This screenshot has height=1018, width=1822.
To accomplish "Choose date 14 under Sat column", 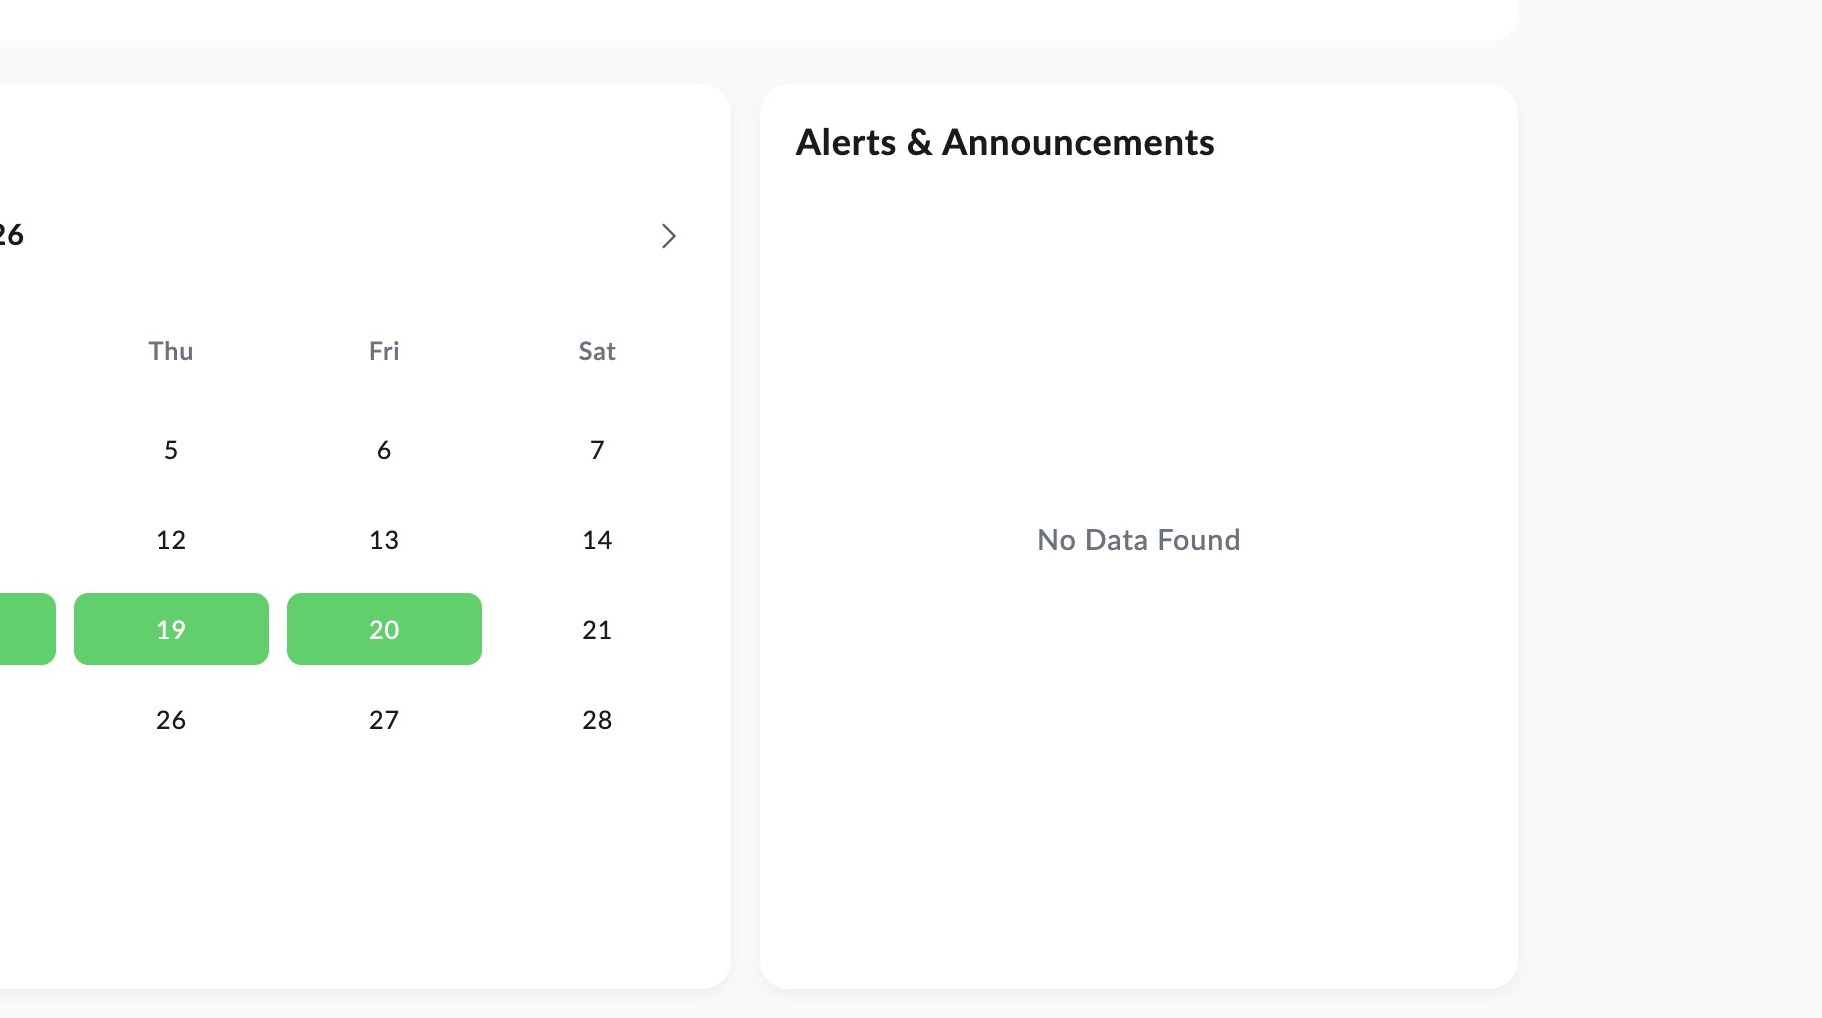I will [597, 539].
